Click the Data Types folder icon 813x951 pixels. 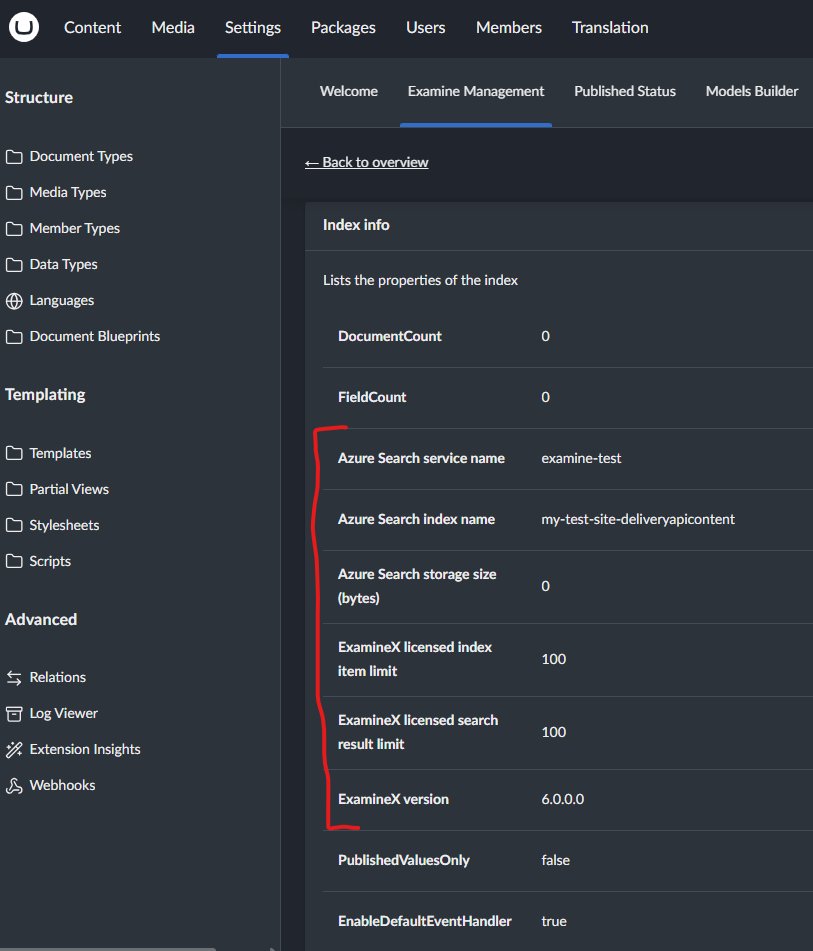click(14, 264)
